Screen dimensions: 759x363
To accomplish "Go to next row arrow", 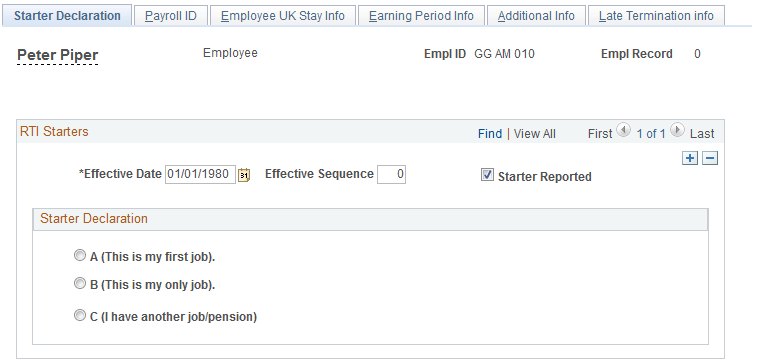I will click(678, 130).
